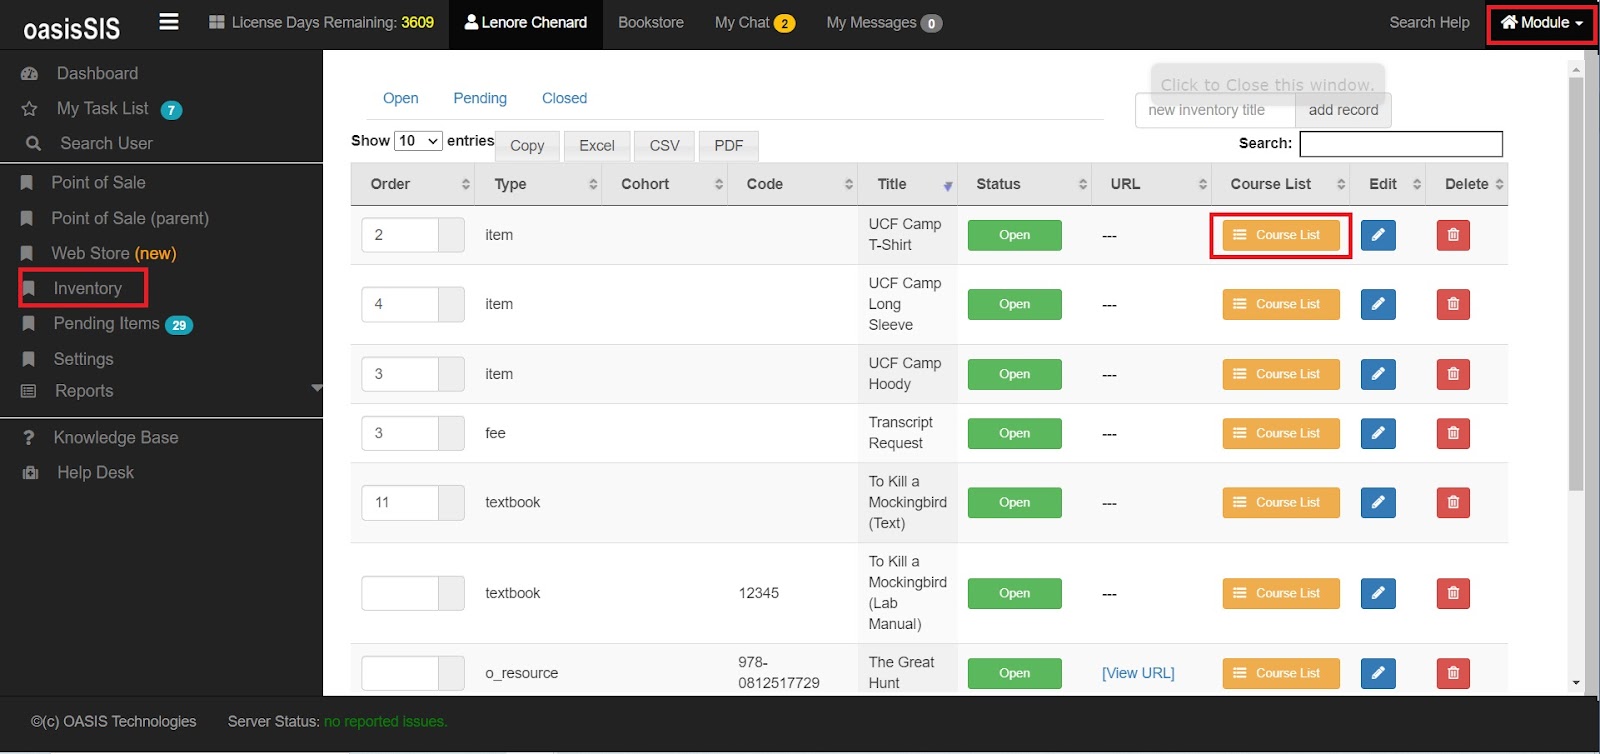The height and width of the screenshot is (754, 1600).
Task: Click the vertical scrollbar down arrow
Action: tap(1576, 683)
